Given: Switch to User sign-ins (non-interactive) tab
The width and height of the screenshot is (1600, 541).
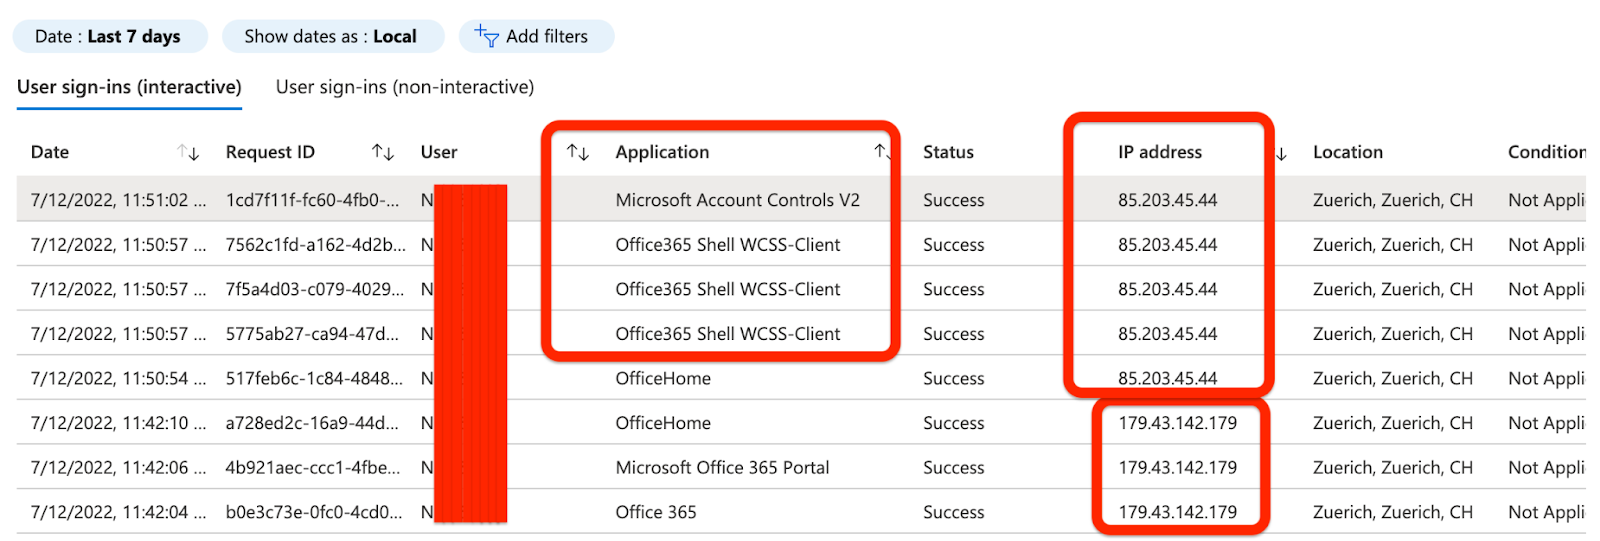Looking at the screenshot, I should [405, 87].
